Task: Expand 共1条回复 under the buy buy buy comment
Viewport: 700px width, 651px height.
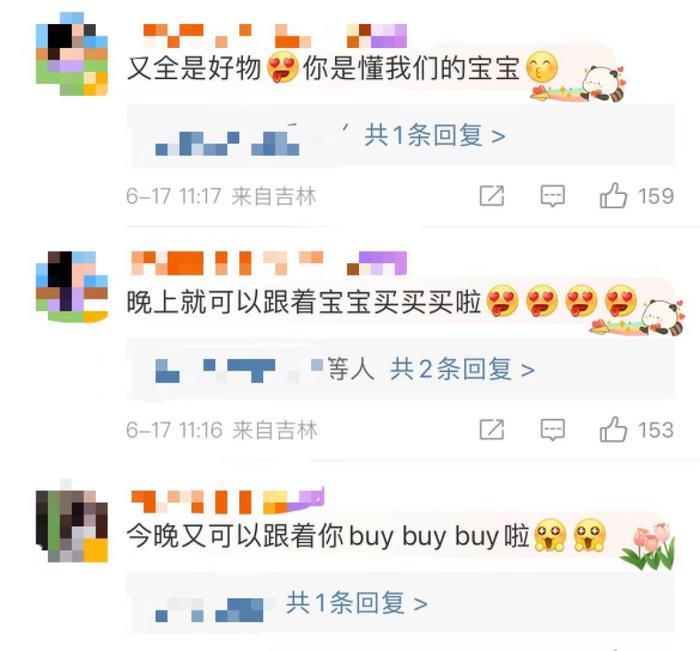Action: pyautogui.click(x=357, y=603)
